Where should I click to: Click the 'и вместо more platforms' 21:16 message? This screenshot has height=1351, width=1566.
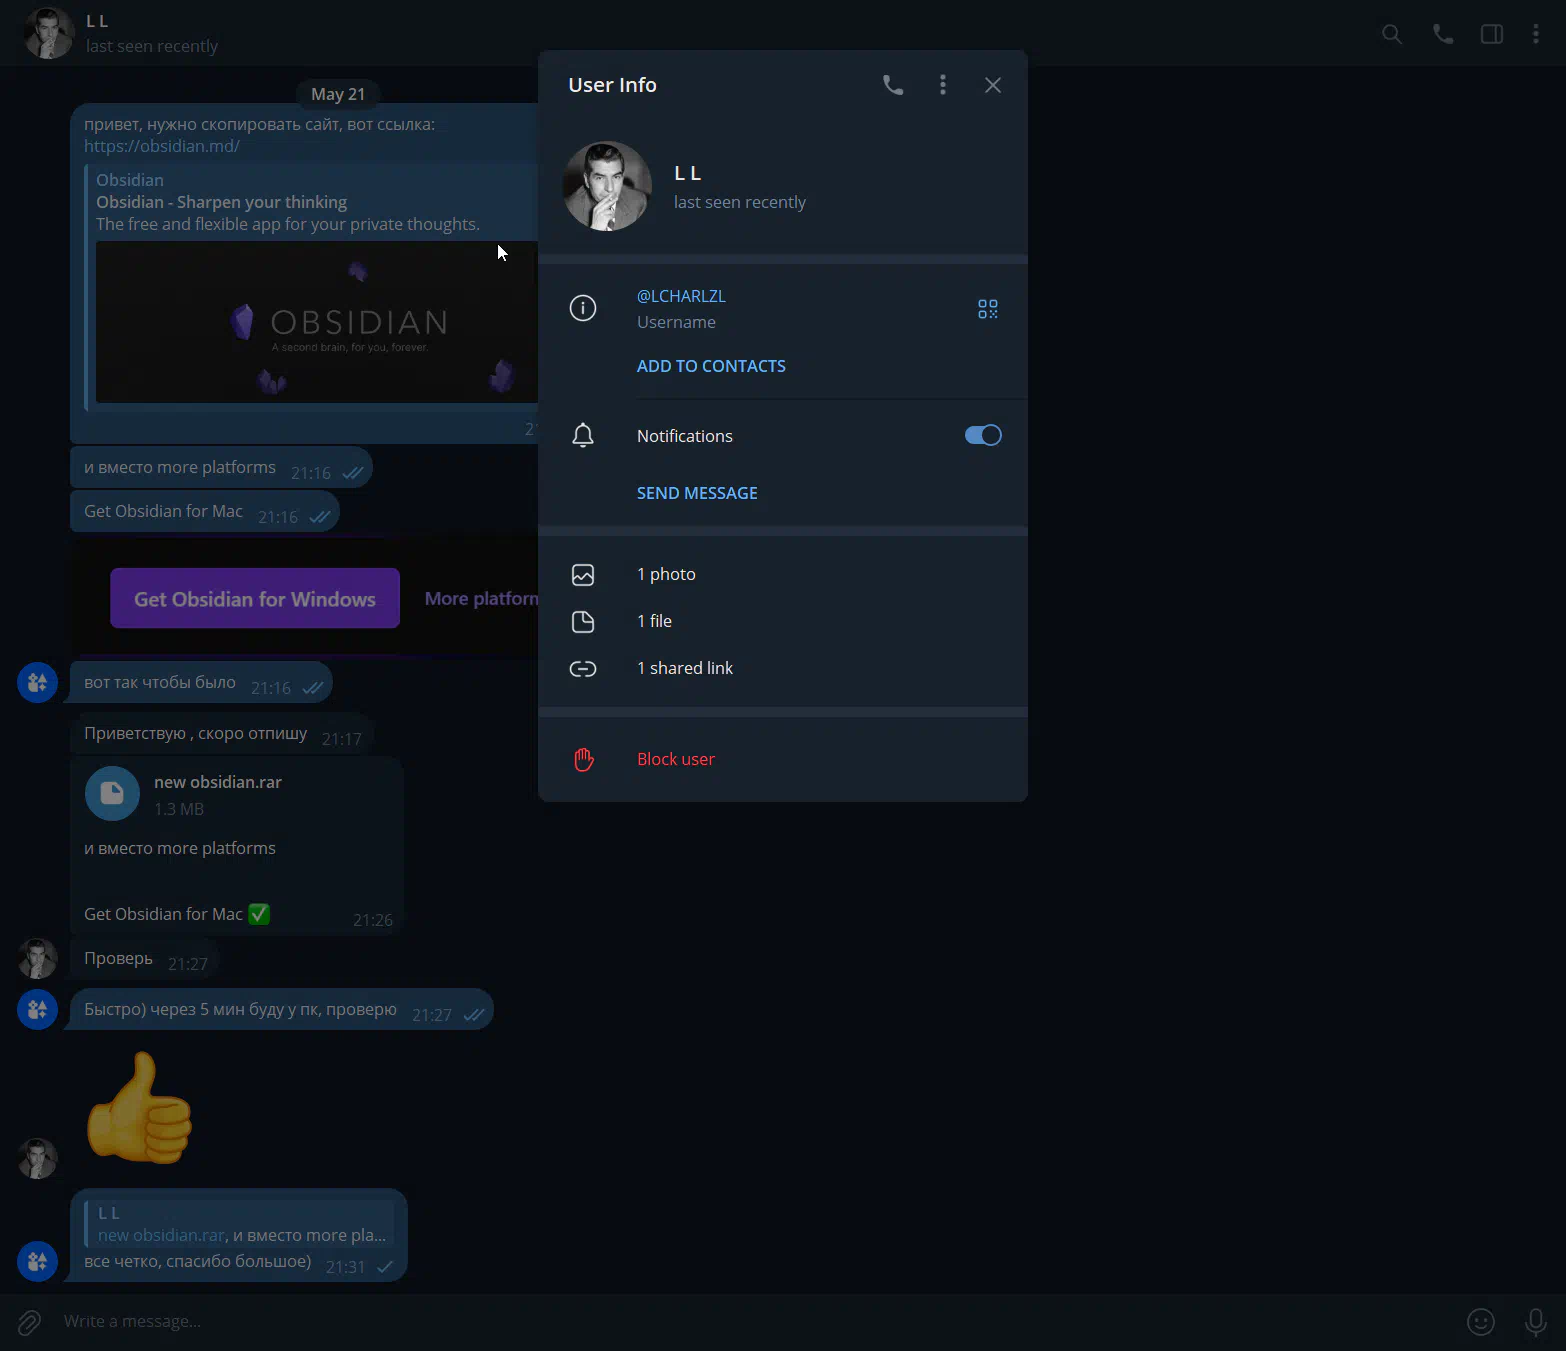(x=221, y=468)
